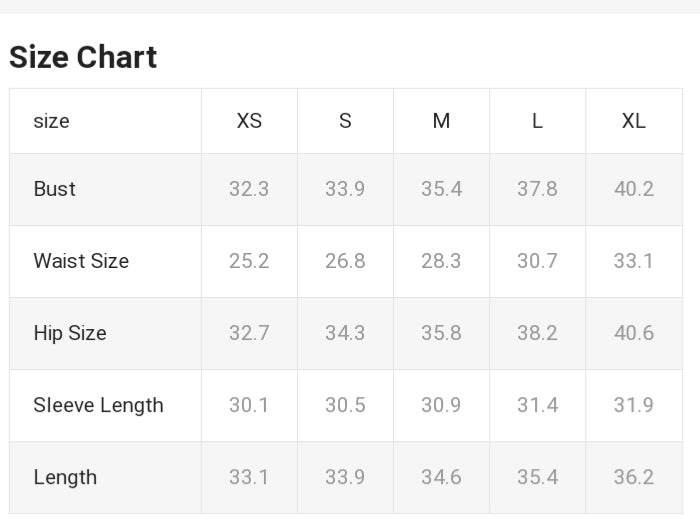Select the M length value 34.6
Screen dimensions: 700x525
[441, 477]
